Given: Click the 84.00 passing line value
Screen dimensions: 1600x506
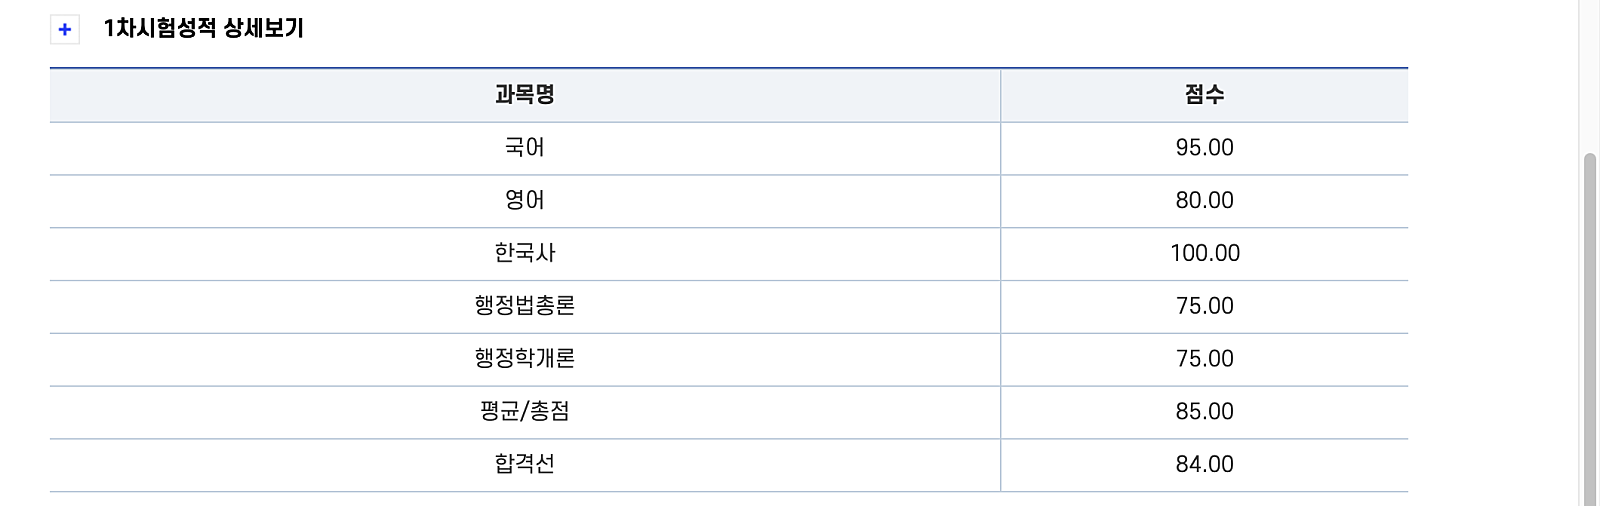Looking at the screenshot, I should [1204, 465].
